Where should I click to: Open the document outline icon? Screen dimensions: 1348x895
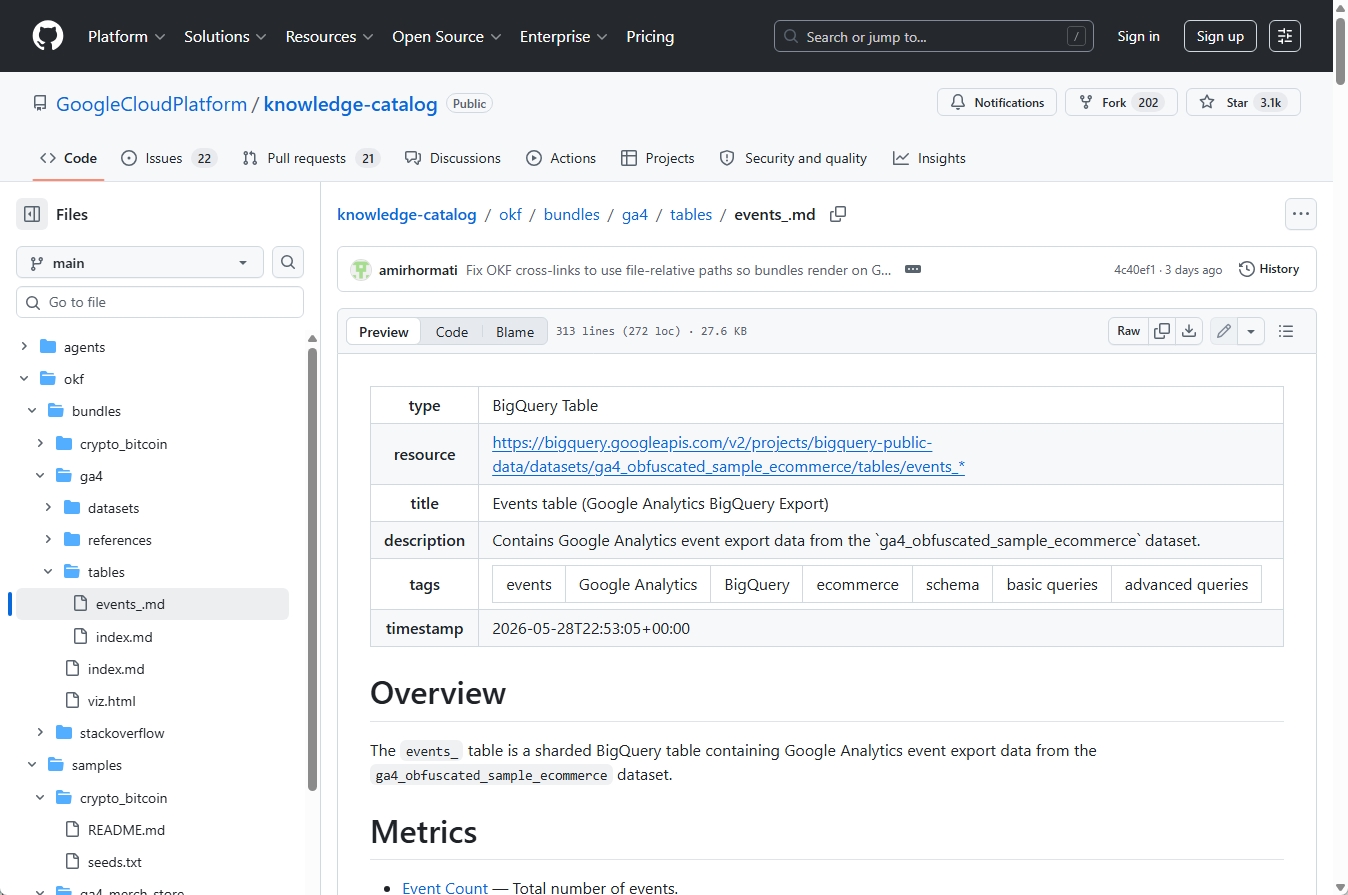click(1286, 331)
